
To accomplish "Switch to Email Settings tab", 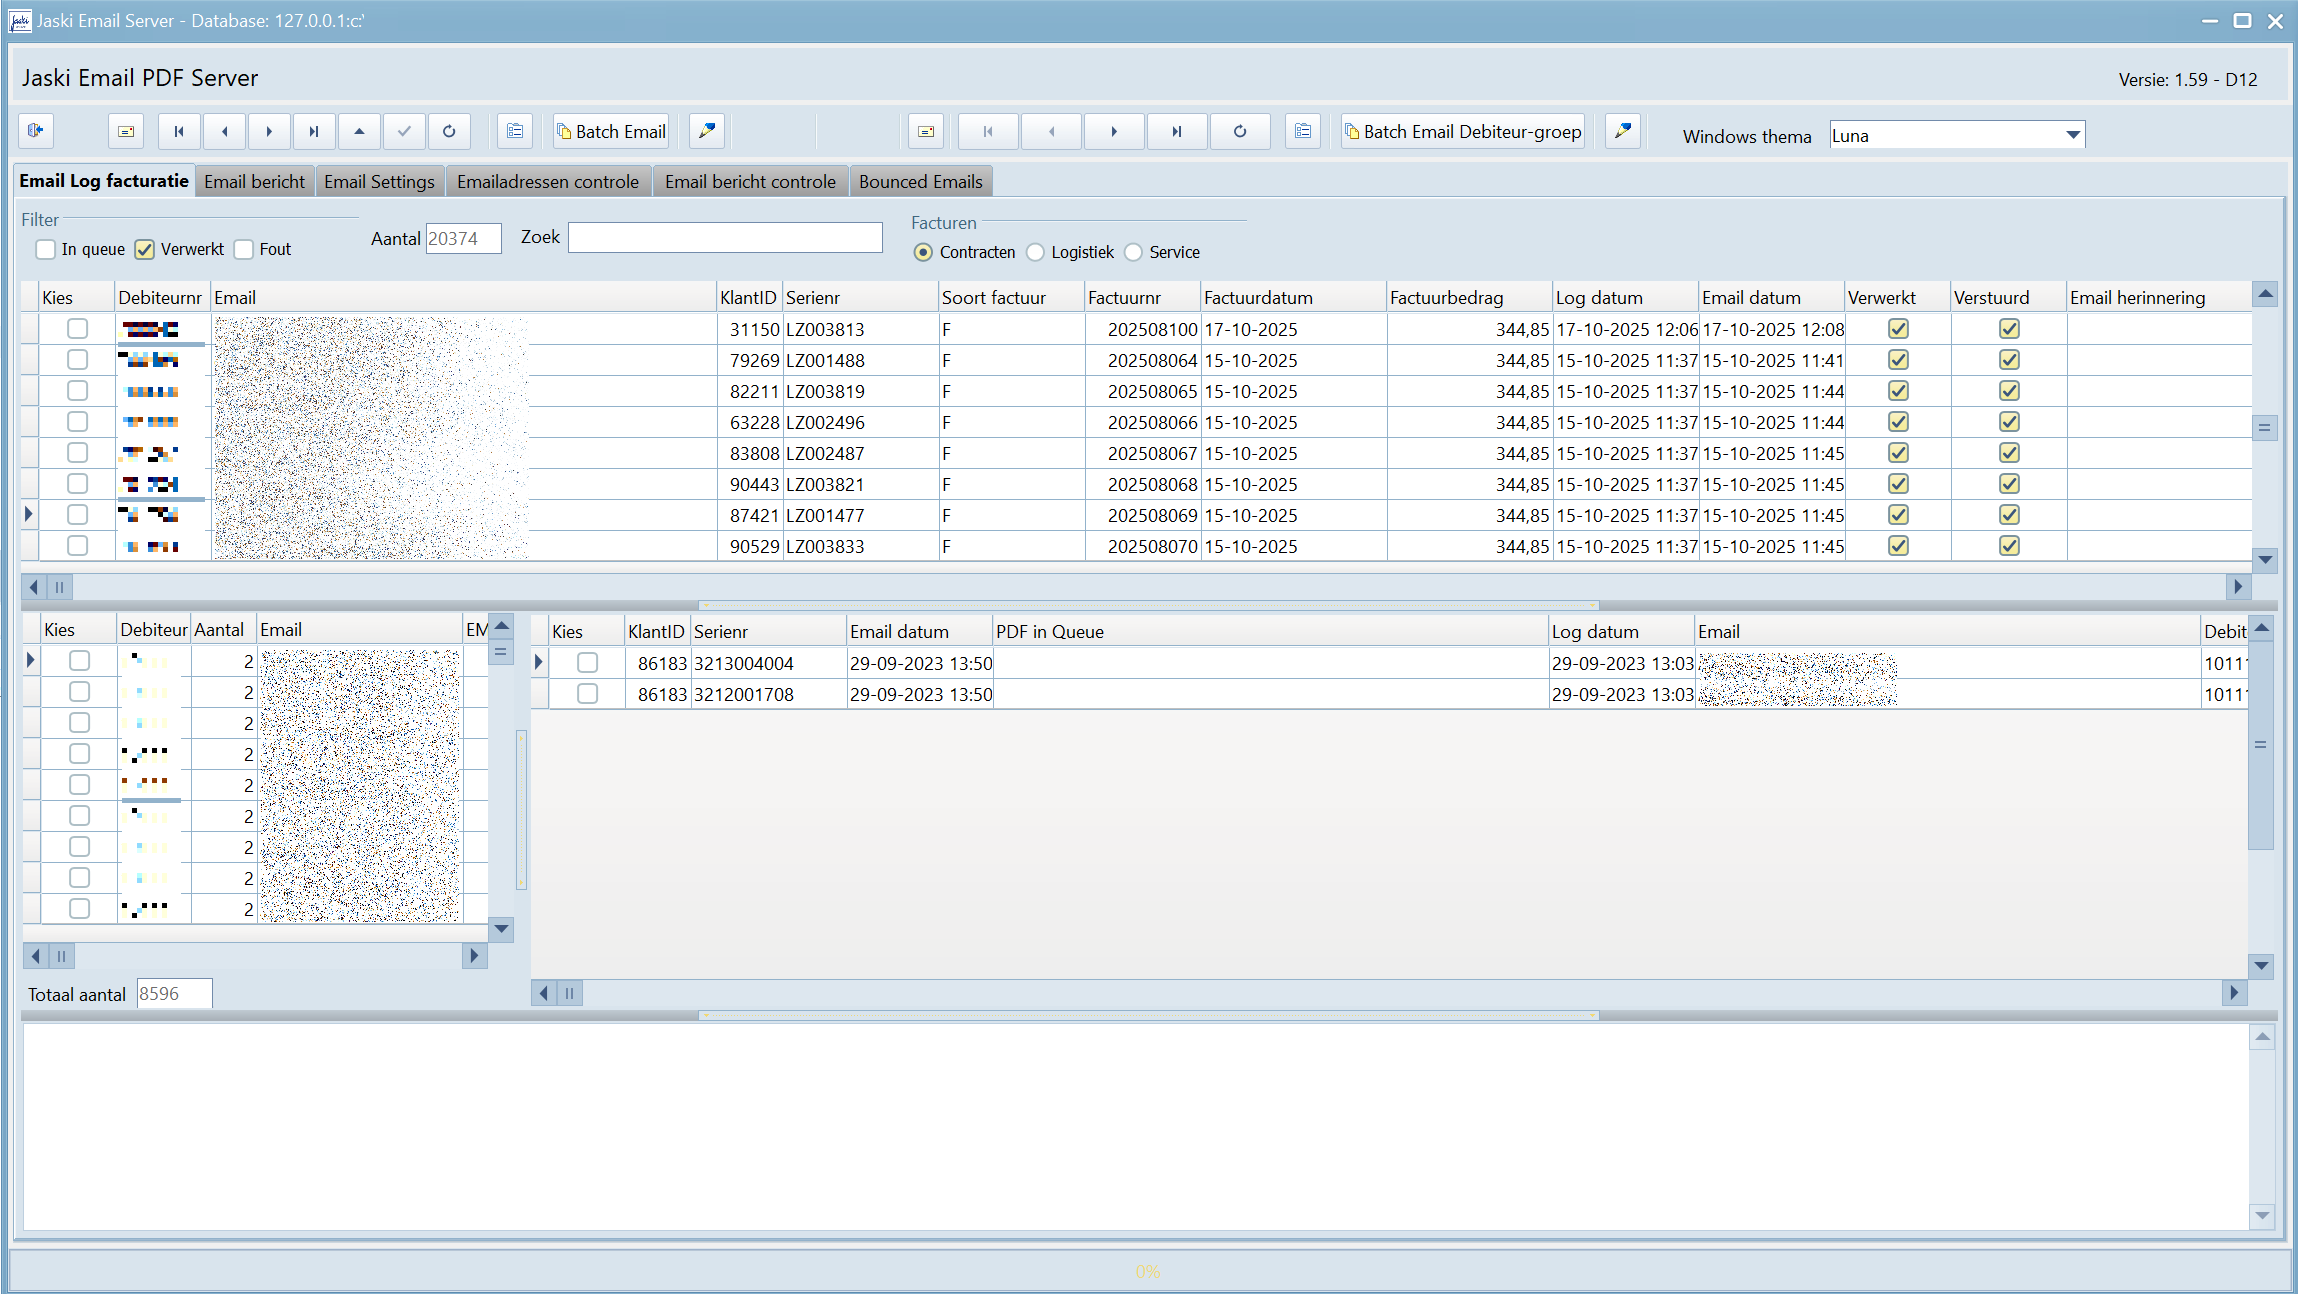I will coord(379,181).
